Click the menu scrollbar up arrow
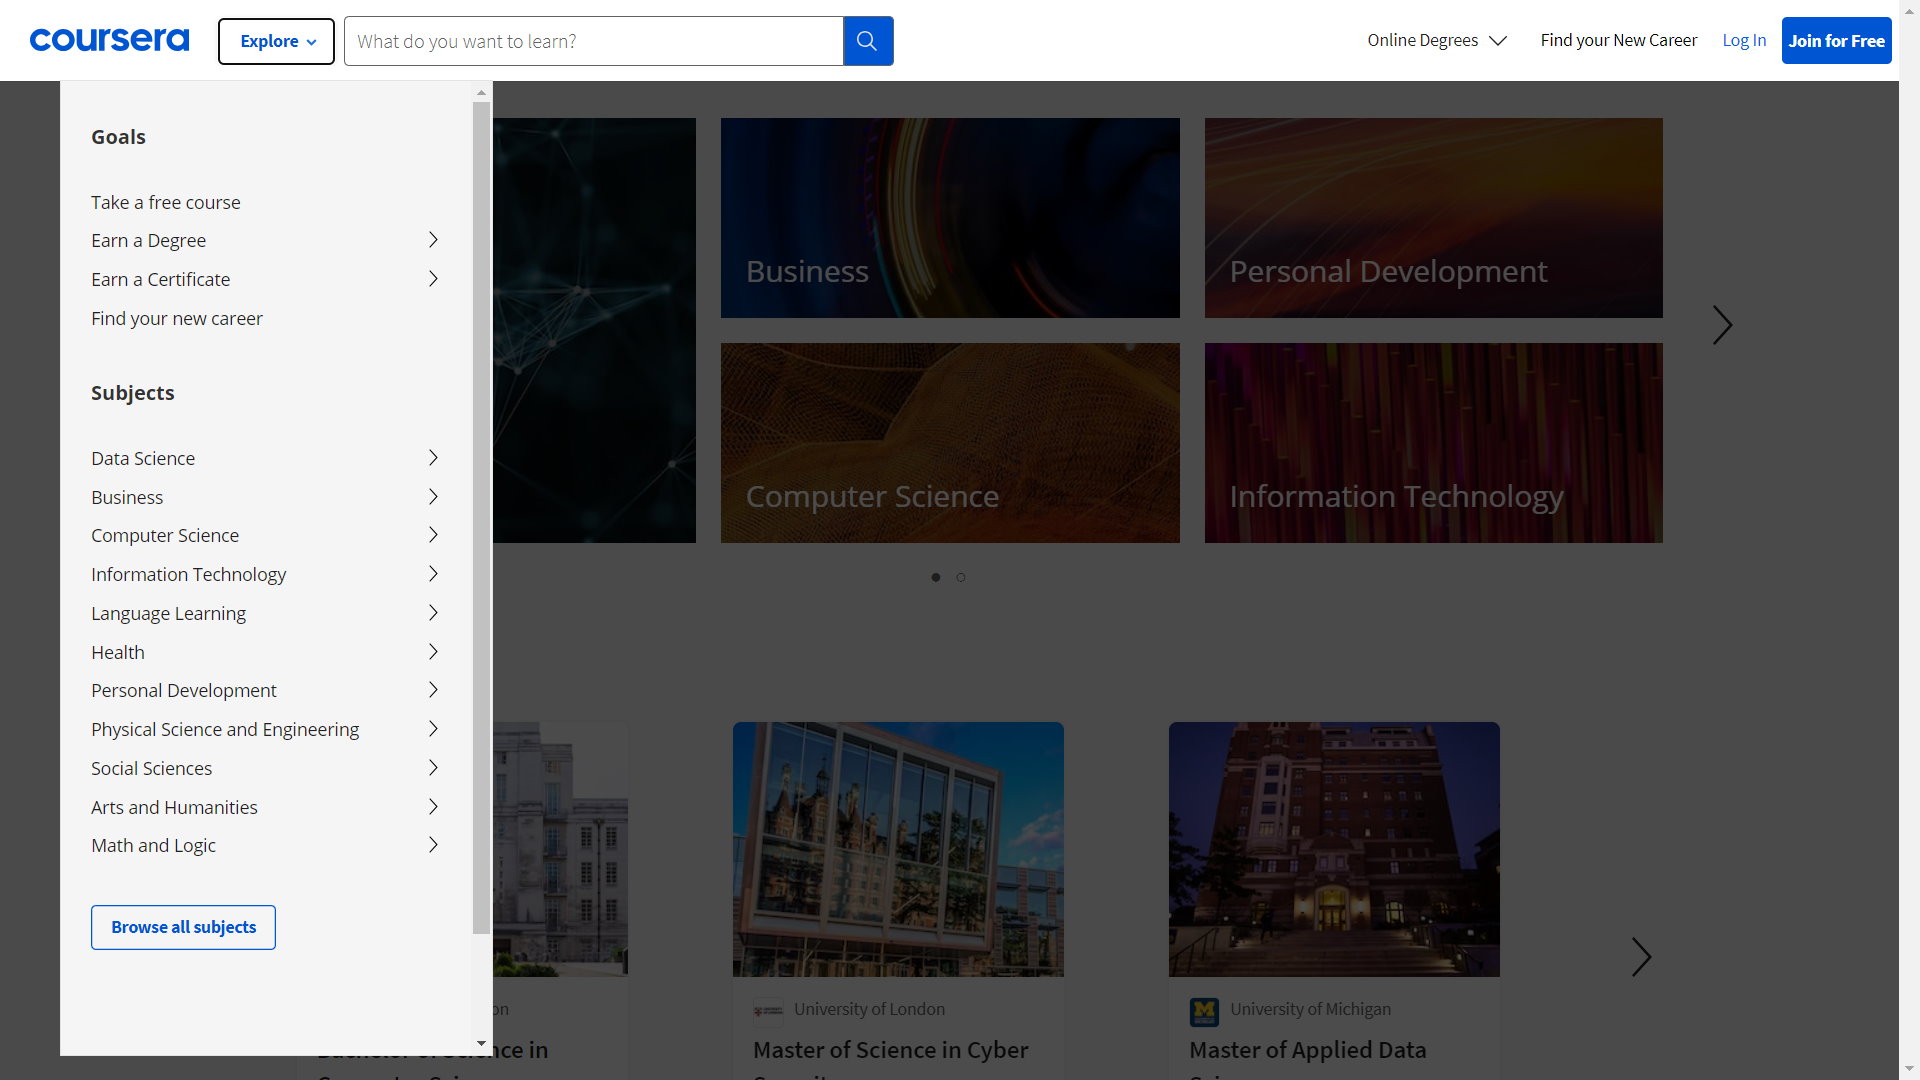1920x1080 pixels. tap(481, 92)
